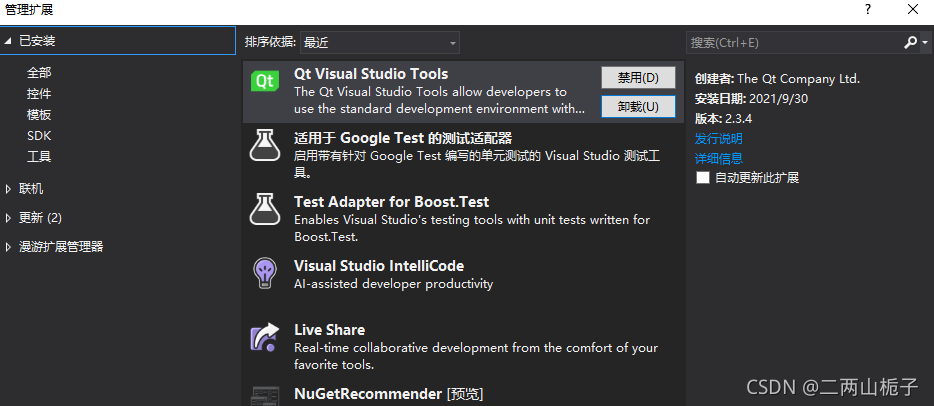Select the Google Test adapter flask icon

click(x=264, y=145)
